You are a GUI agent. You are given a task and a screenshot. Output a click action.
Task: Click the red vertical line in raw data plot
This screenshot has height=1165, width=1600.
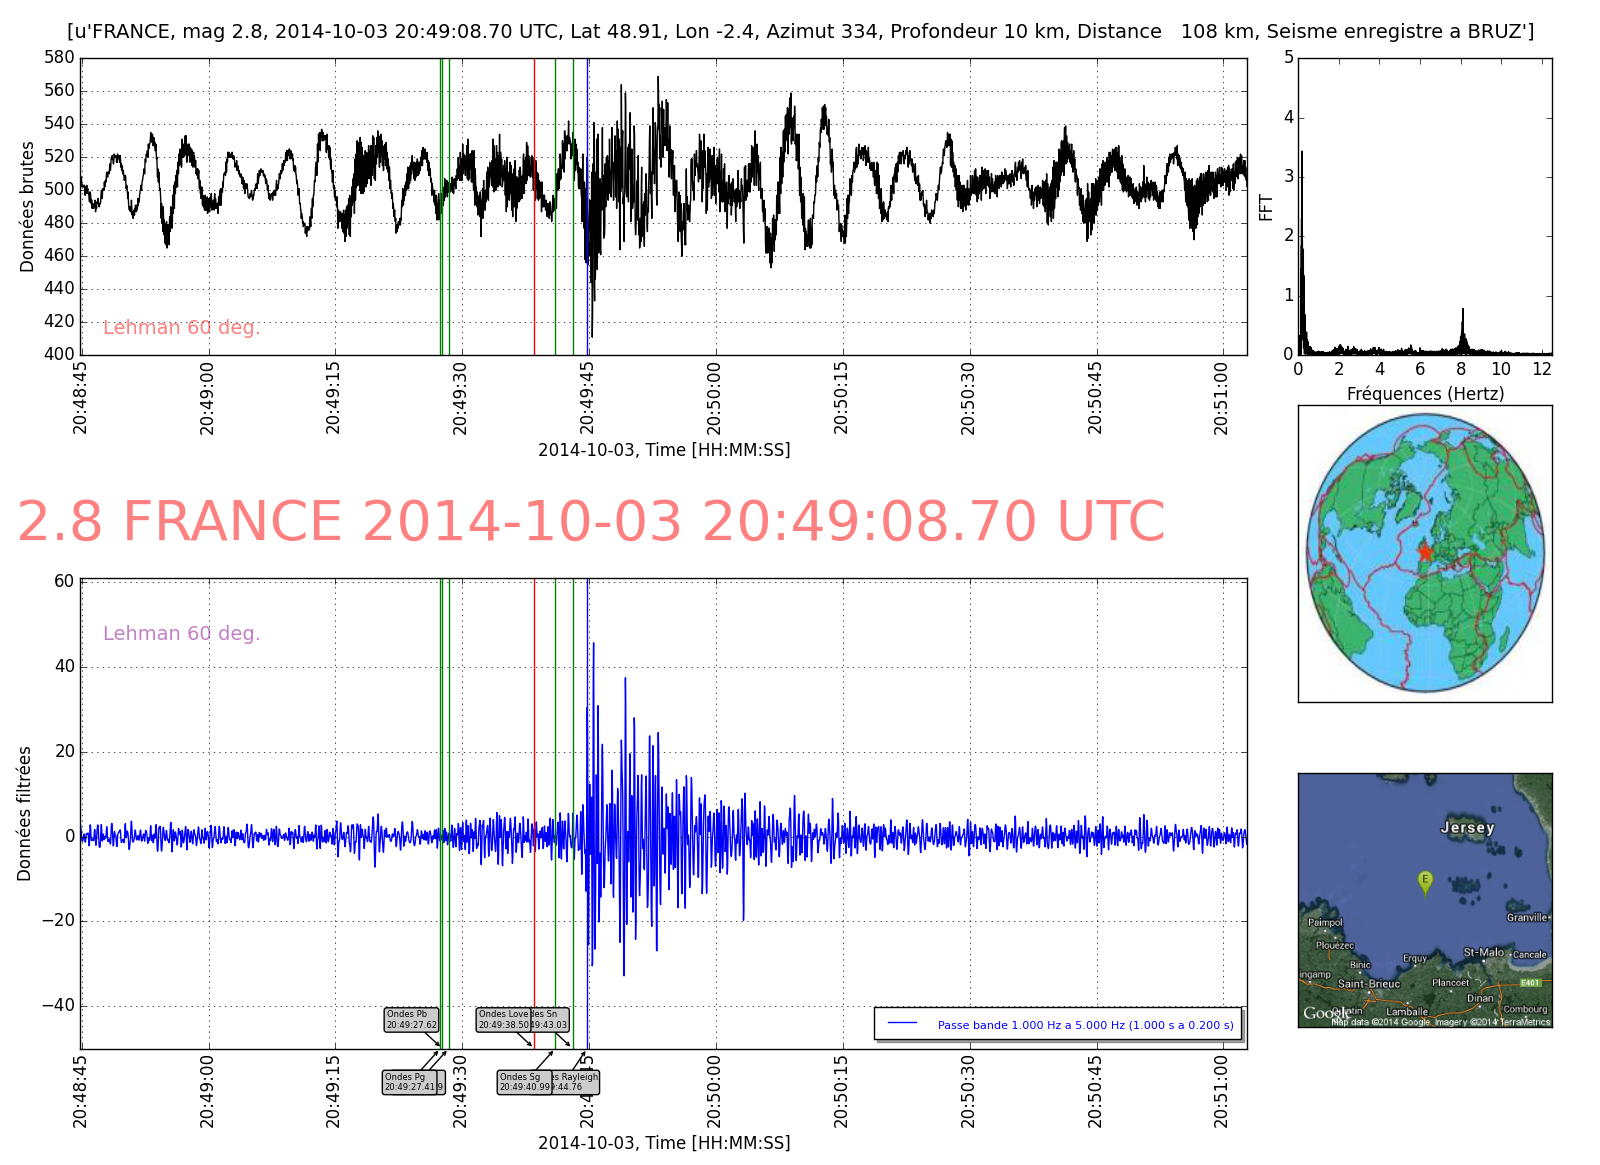point(534,200)
